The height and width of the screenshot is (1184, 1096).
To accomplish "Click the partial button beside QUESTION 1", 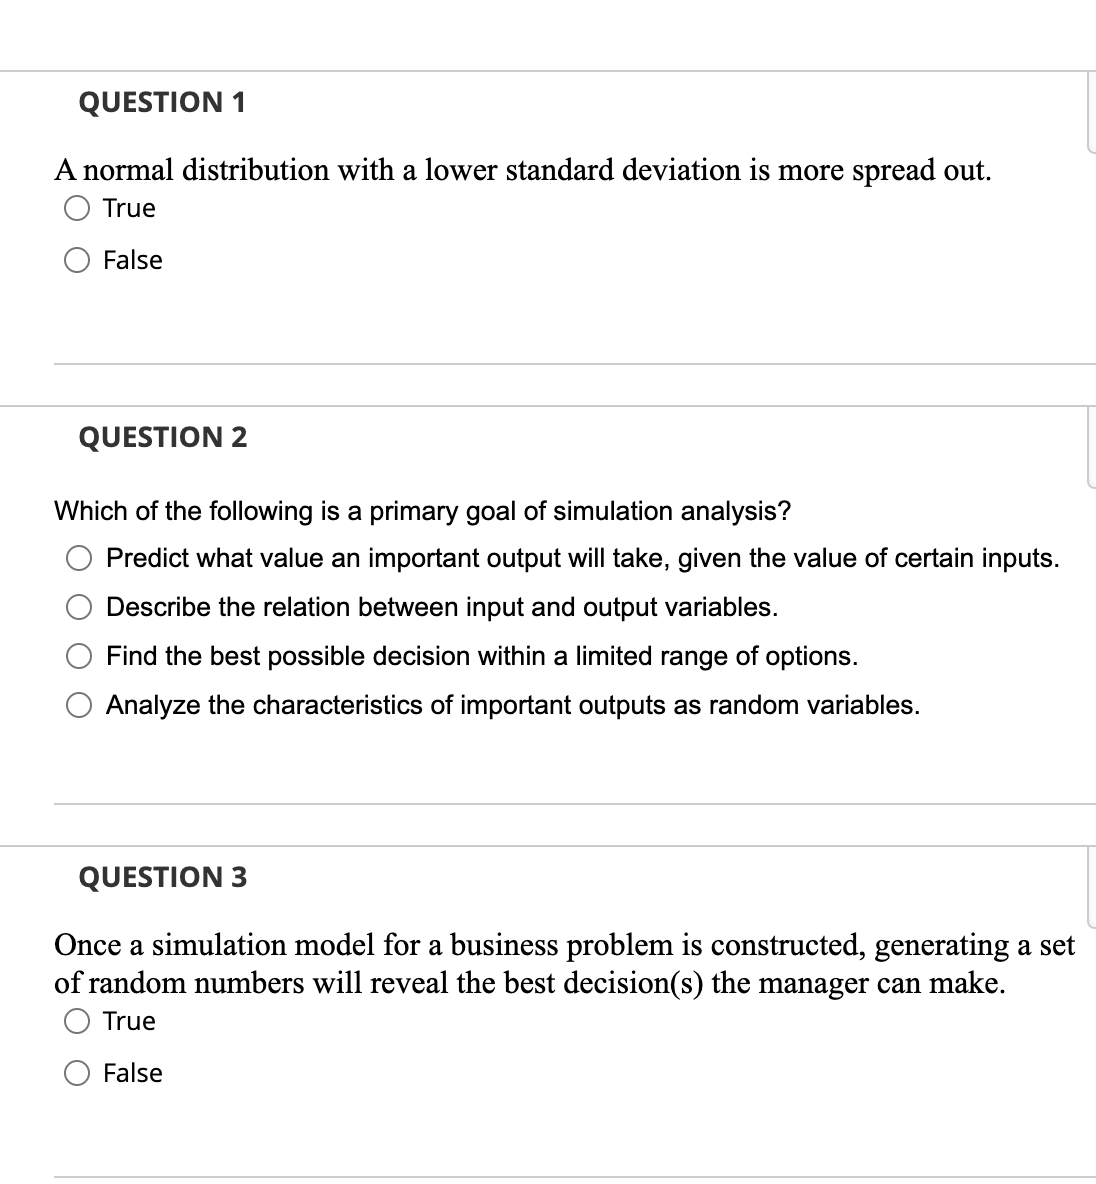I will pyautogui.click(x=1091, y=113).
